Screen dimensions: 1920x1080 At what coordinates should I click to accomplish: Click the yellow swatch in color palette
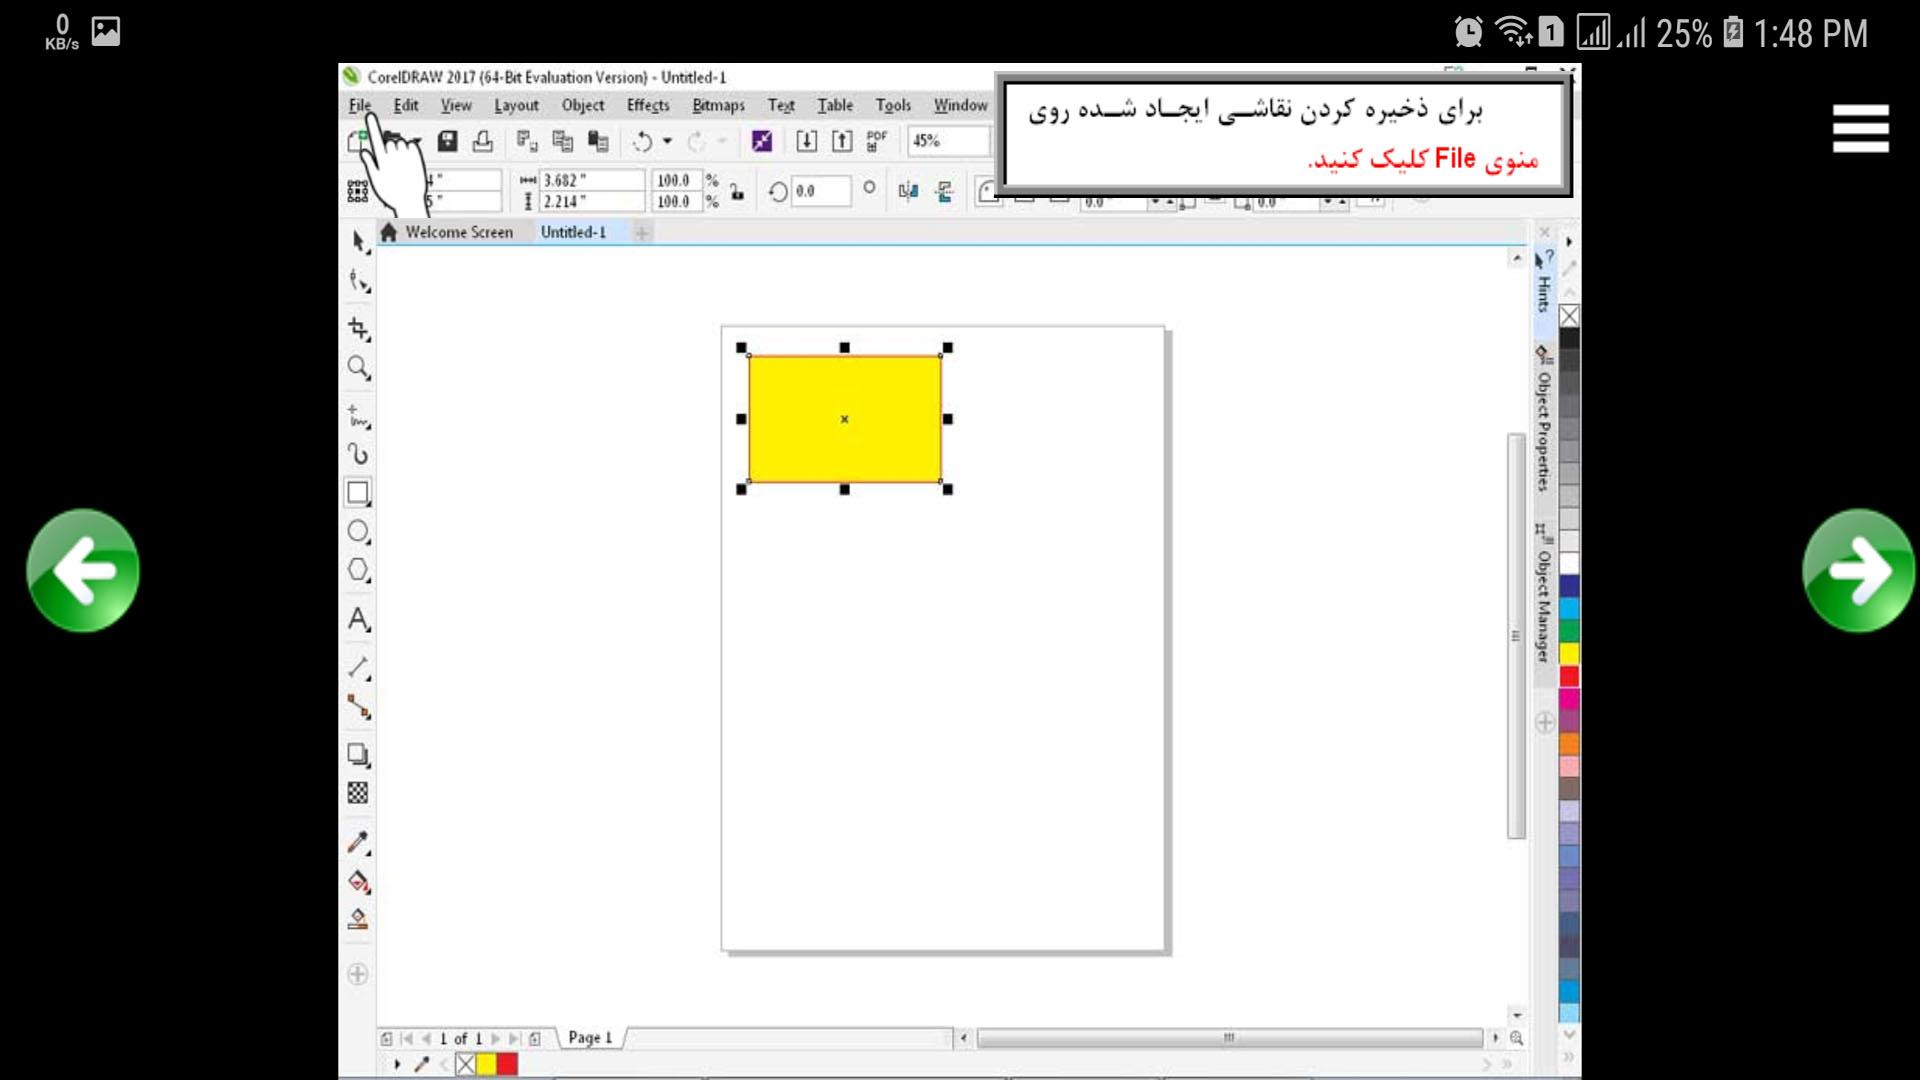coord(1569,654)
